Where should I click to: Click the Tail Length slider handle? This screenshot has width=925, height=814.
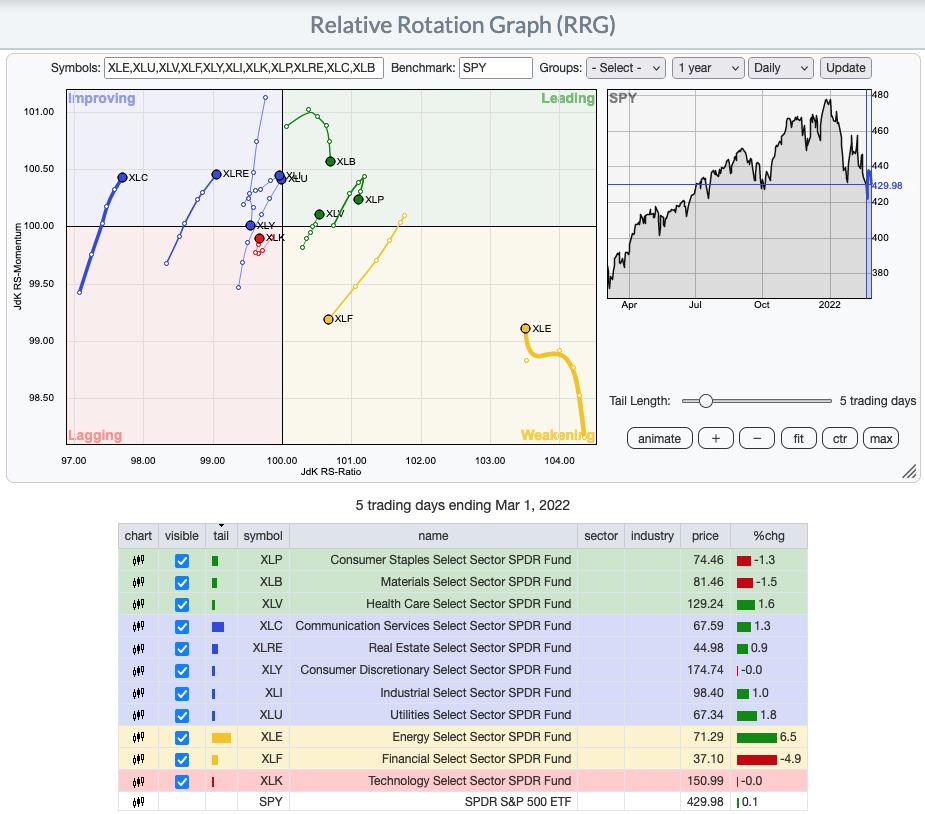706,401
